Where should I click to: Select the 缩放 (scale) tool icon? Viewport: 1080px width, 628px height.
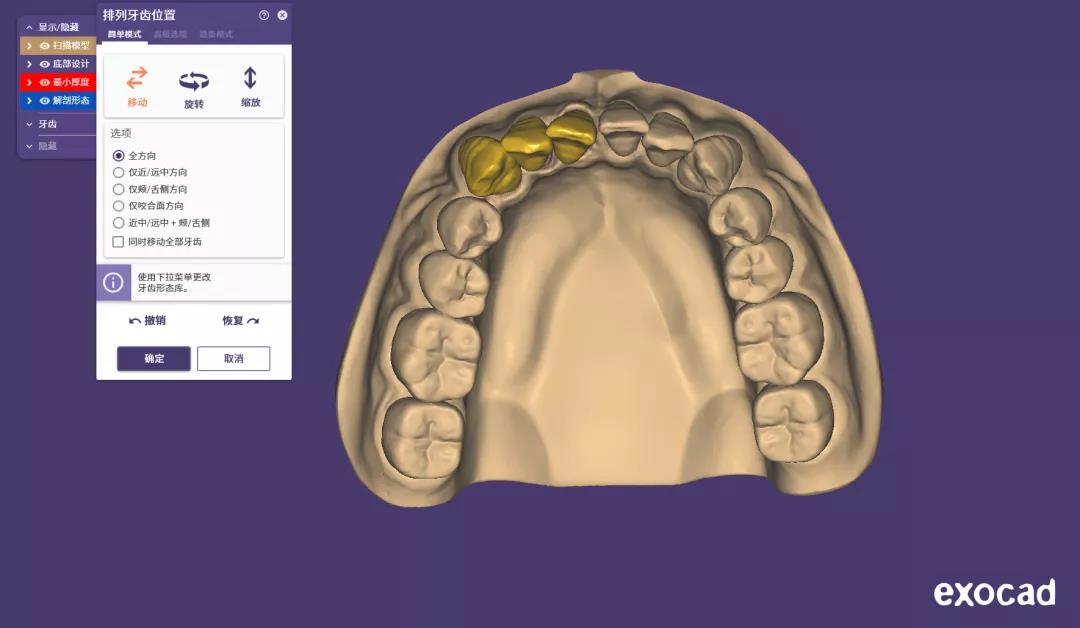[250, 79]
